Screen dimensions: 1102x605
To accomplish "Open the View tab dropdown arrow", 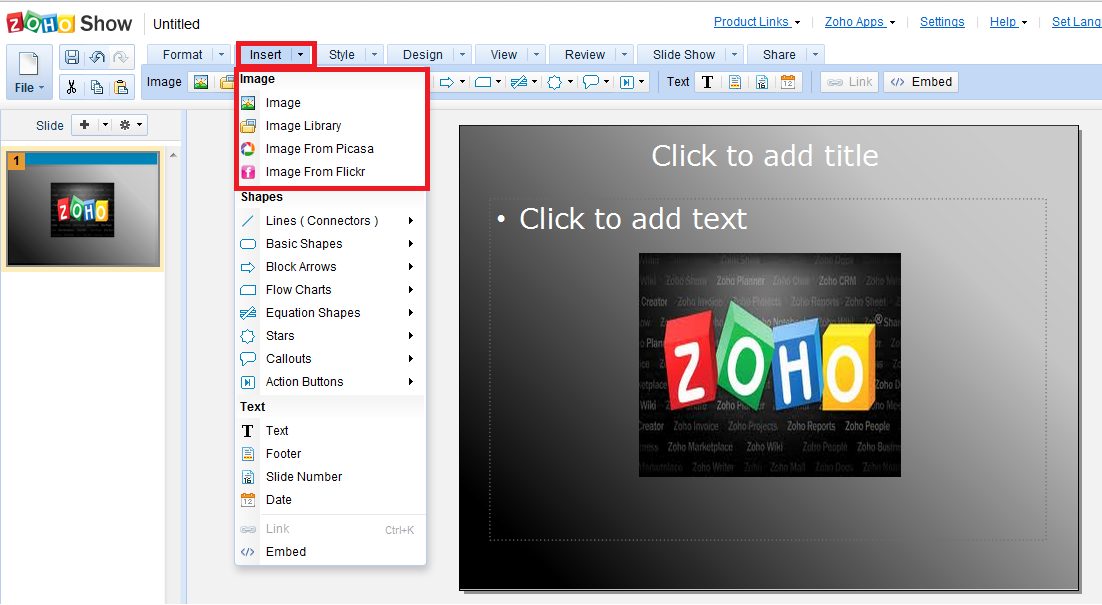I will click(x=537, y=55).
